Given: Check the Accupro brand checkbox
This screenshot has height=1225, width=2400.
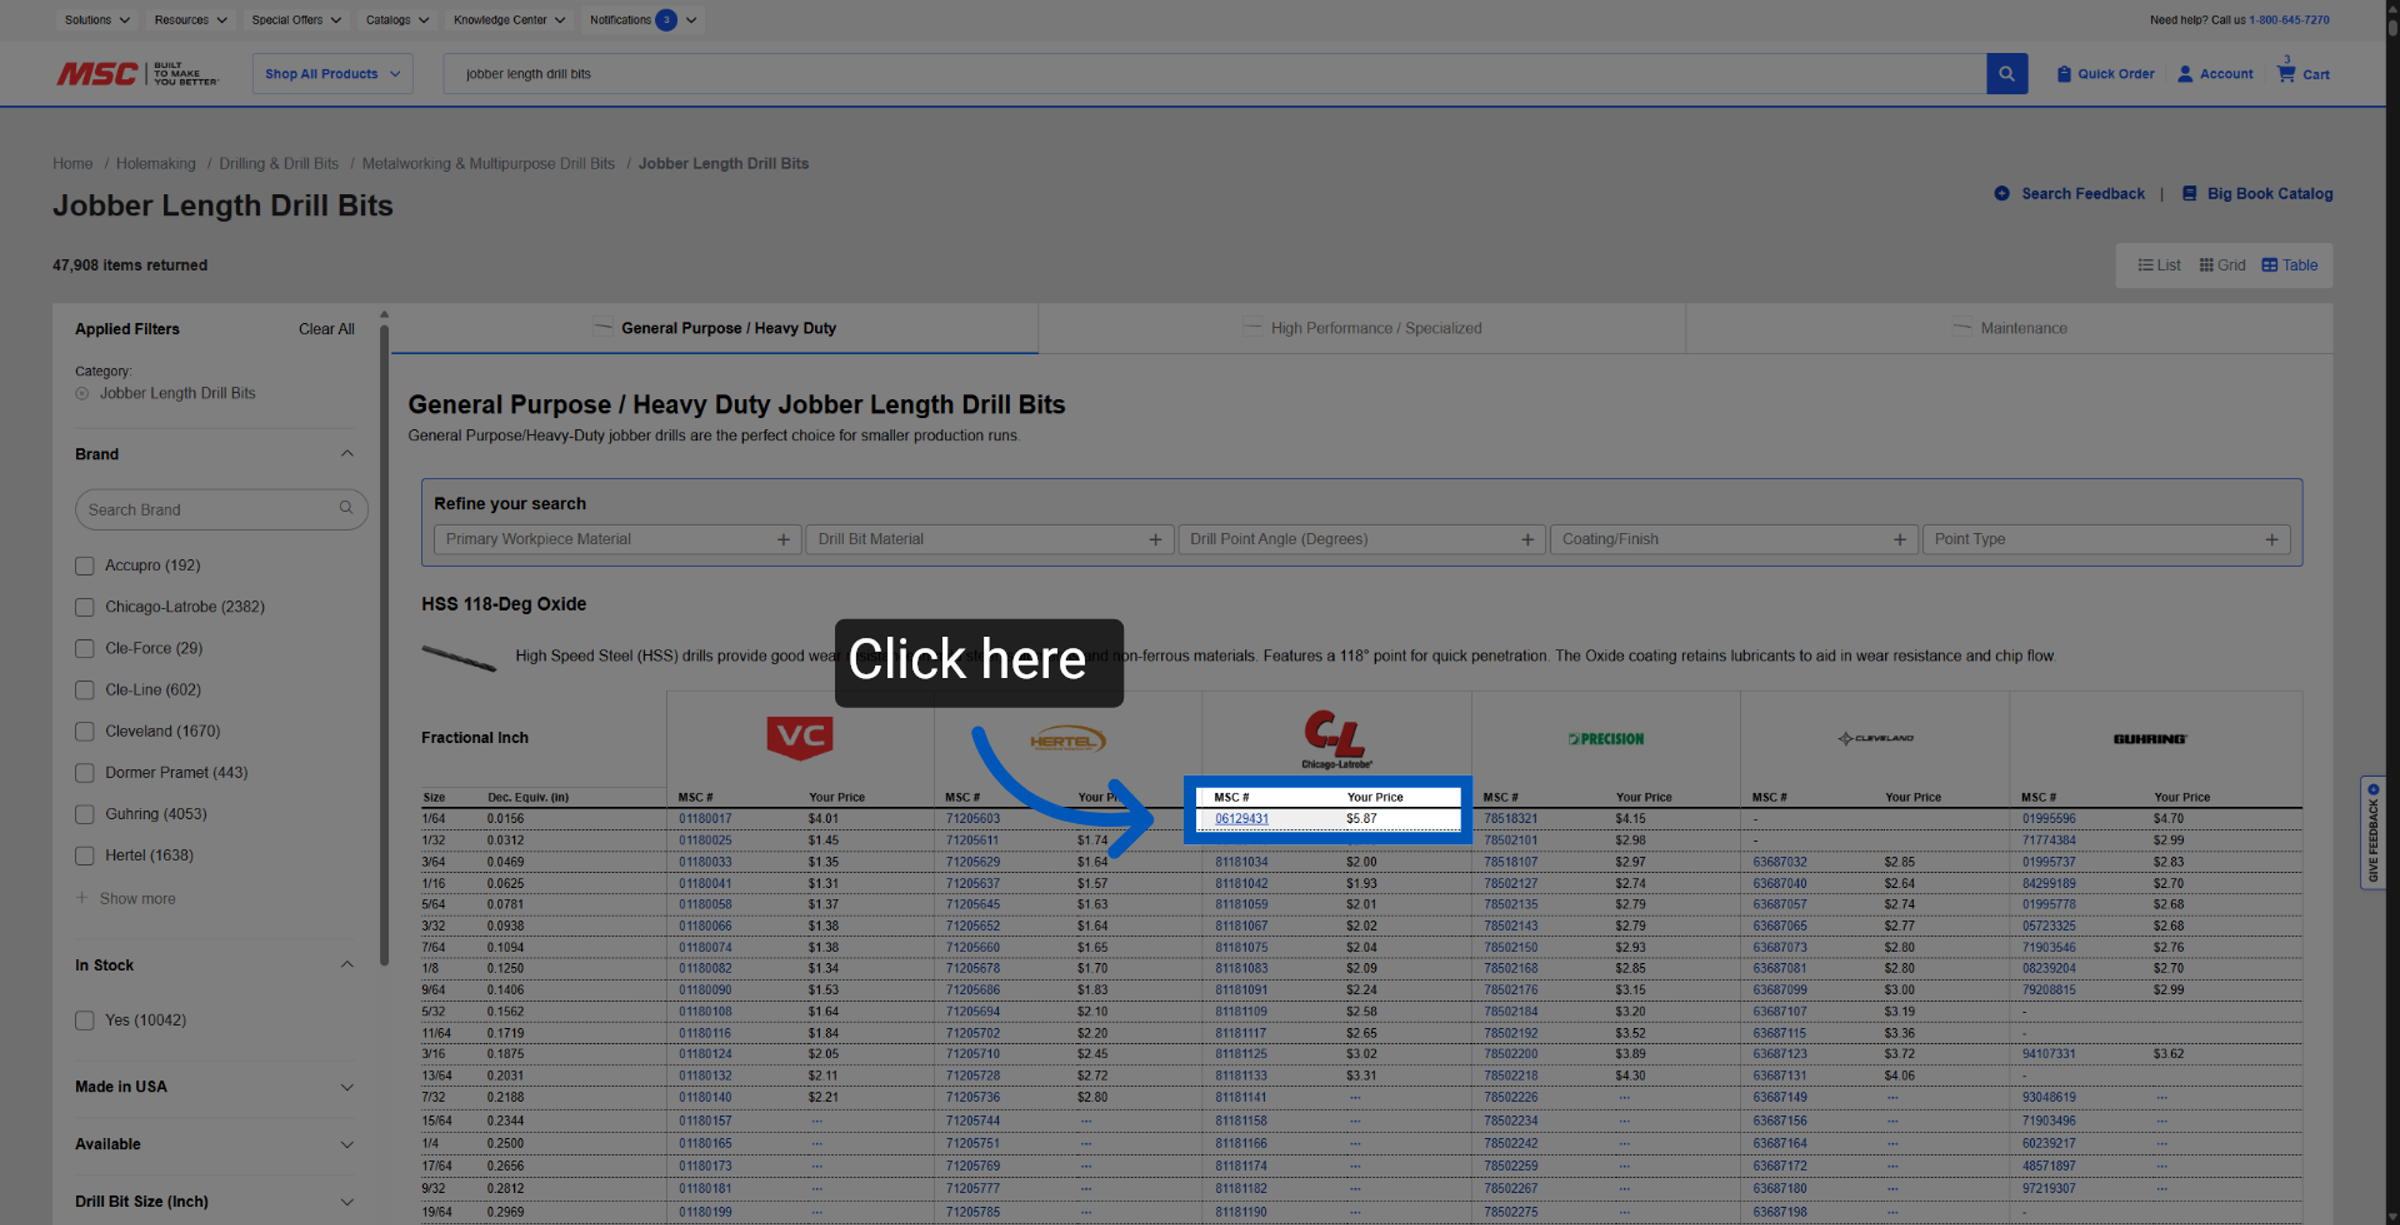Looking at the screenshot, I should pos(85,566).
